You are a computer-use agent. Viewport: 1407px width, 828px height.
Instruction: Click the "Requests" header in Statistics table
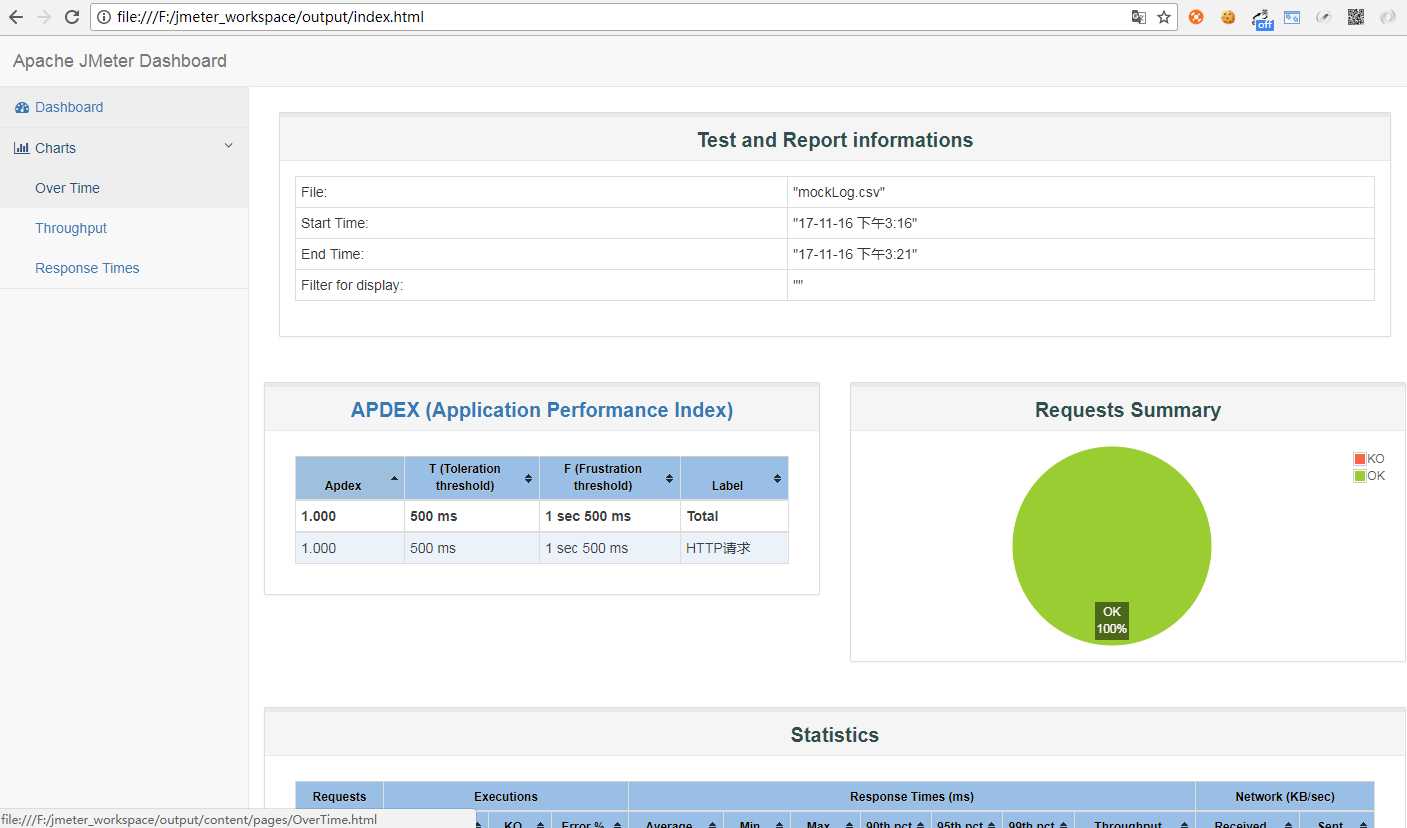pos(339,797)
